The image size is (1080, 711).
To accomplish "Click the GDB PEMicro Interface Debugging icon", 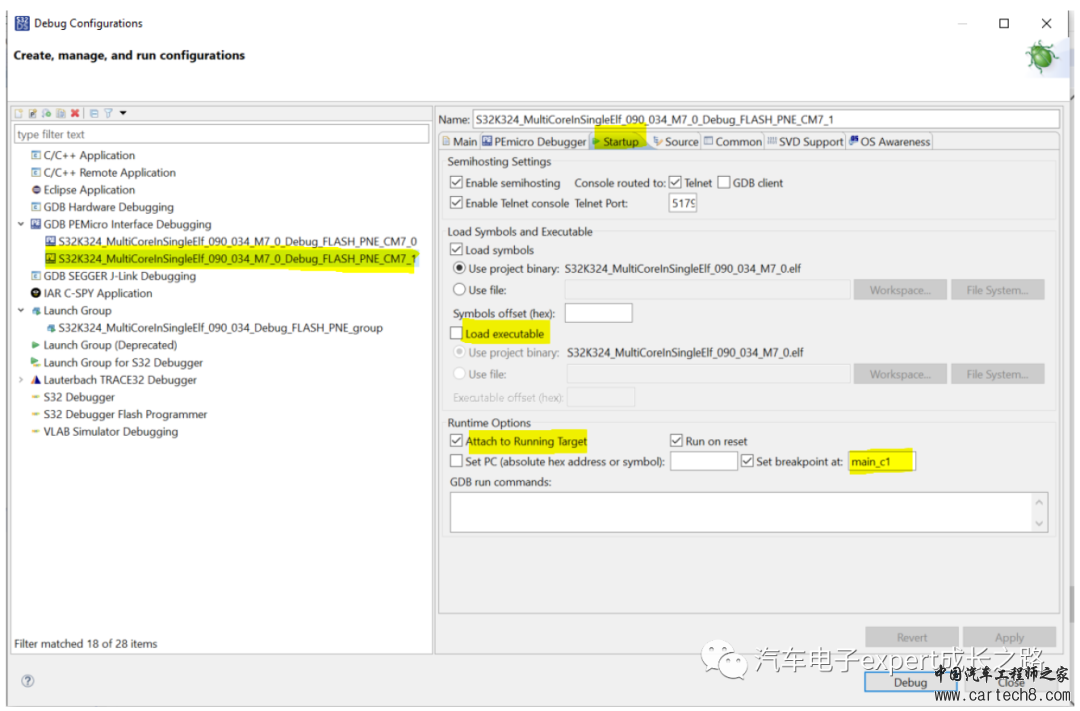I will (36, 224).
